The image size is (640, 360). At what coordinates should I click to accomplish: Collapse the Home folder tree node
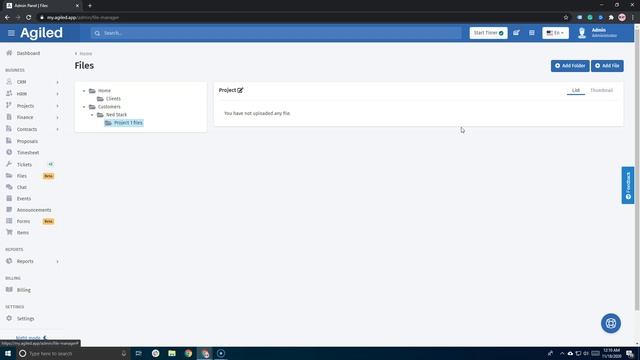[x=84, y=91]
